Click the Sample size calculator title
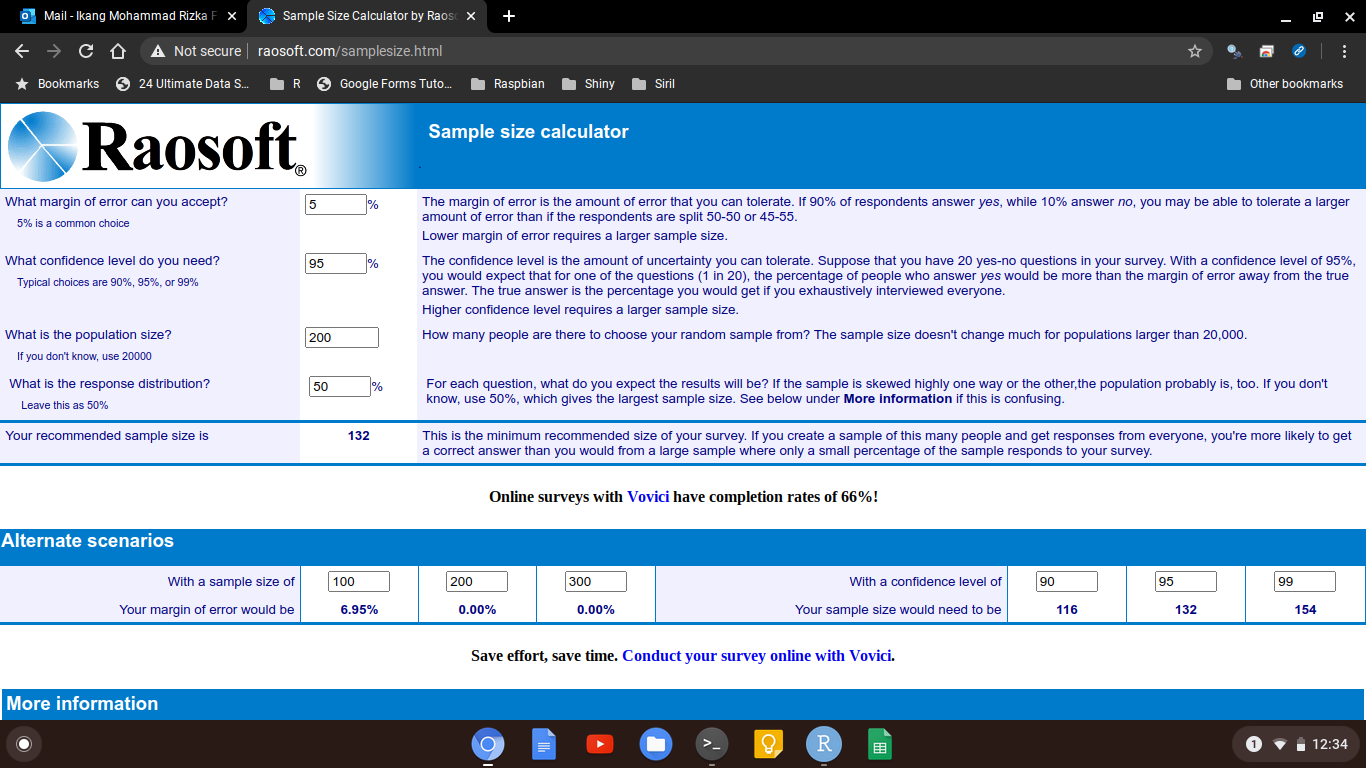 pos(528,132)
